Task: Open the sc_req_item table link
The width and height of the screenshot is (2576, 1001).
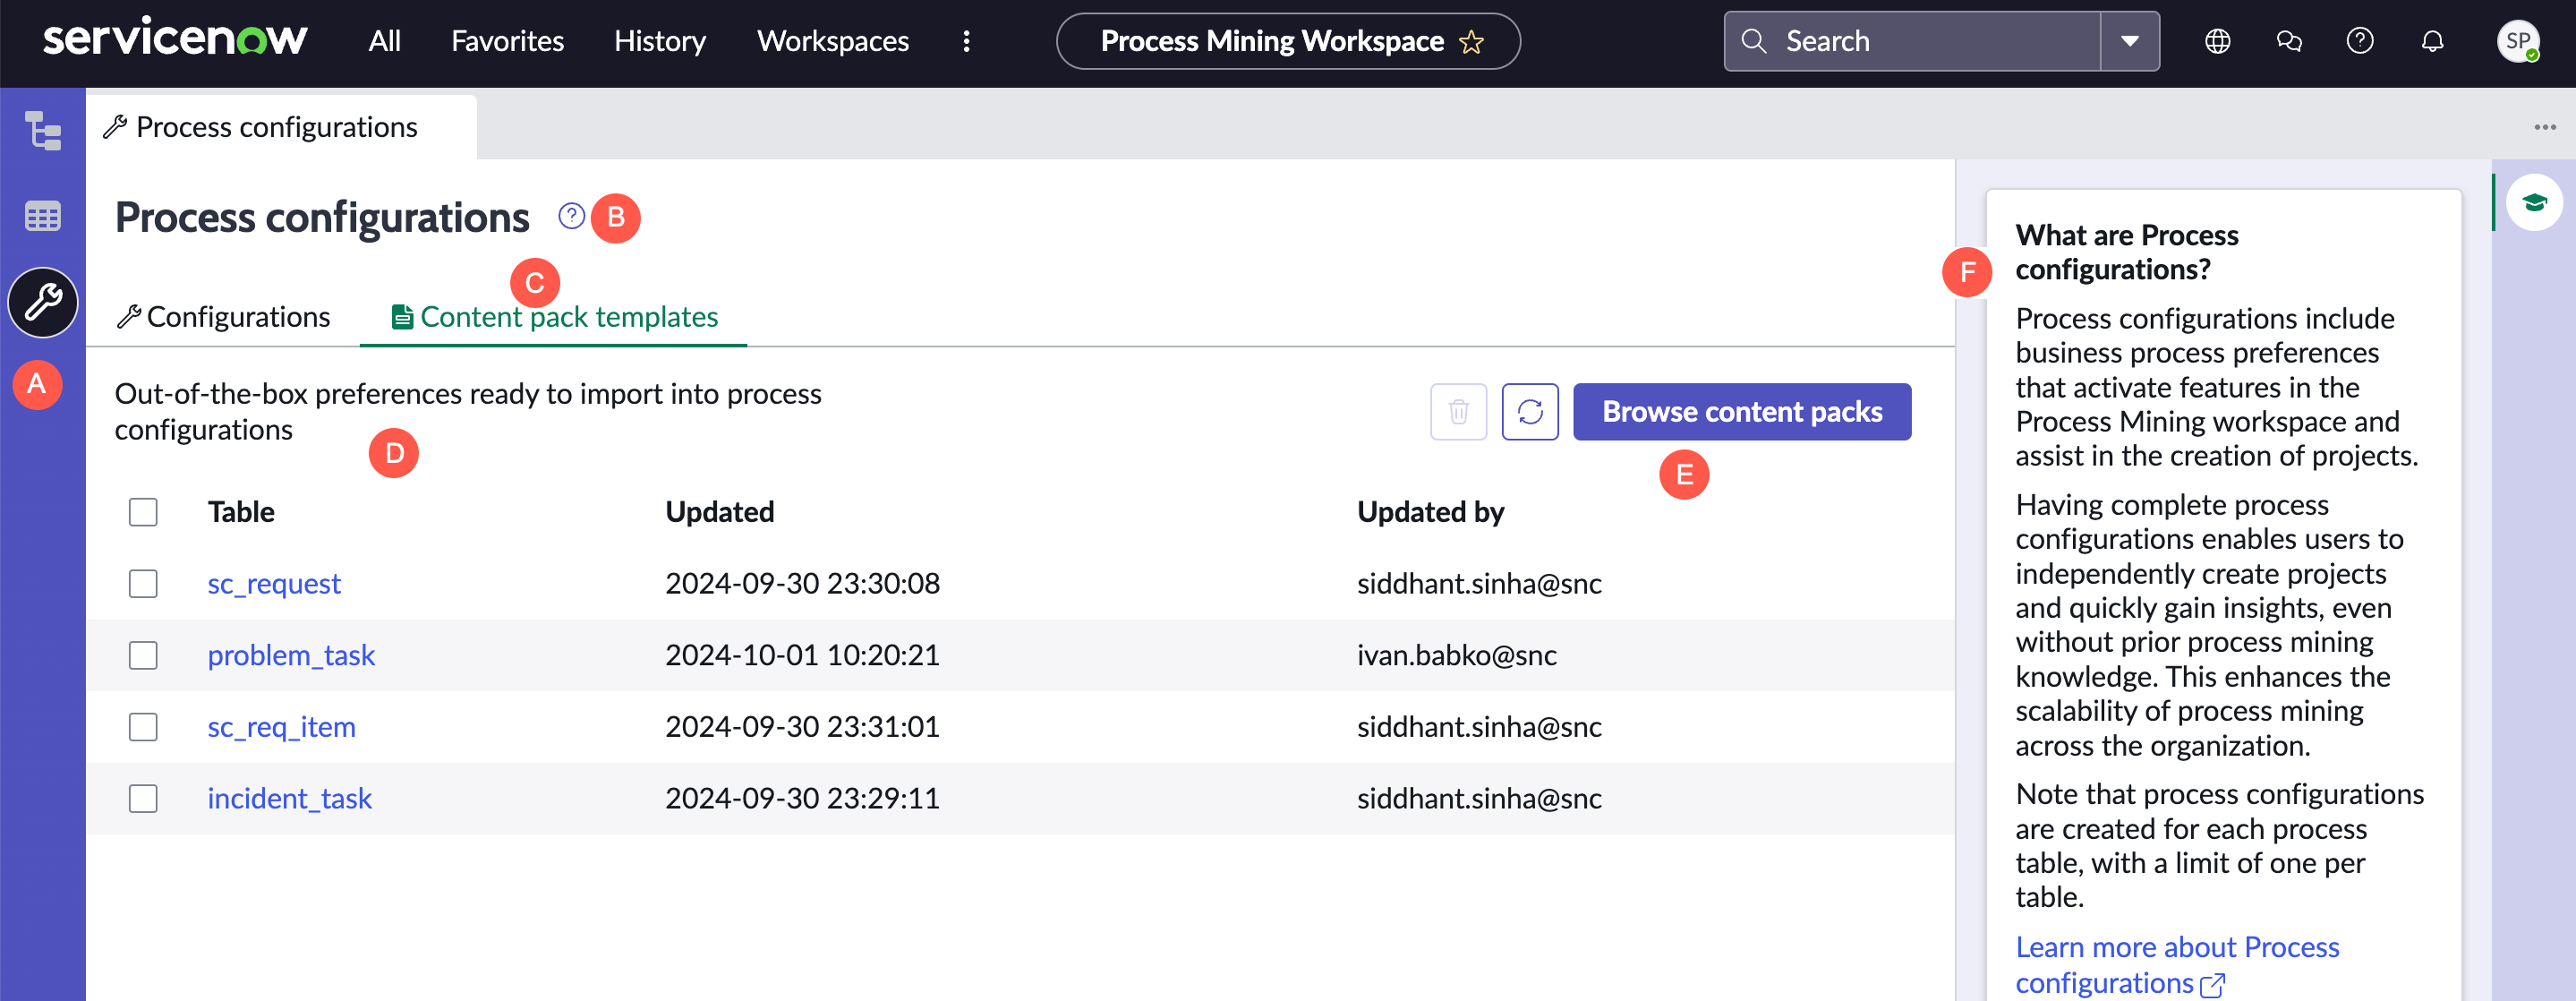Action: [281, 727]
